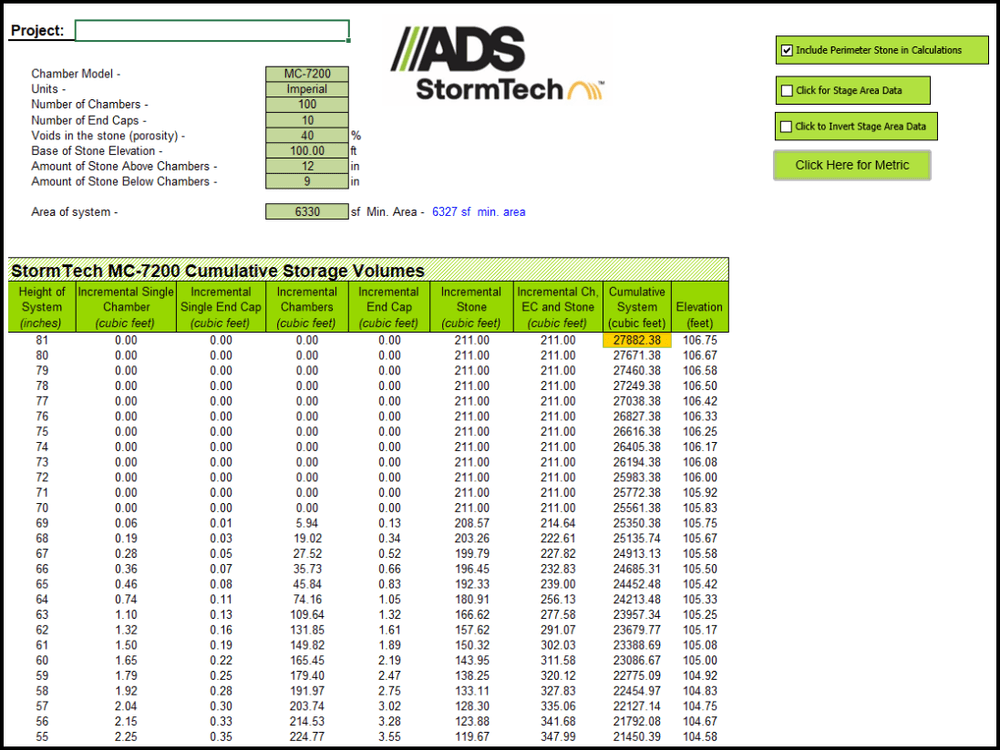Select the Number of End Caps cell
This screenshot has width=1000, height=750.
307,120
